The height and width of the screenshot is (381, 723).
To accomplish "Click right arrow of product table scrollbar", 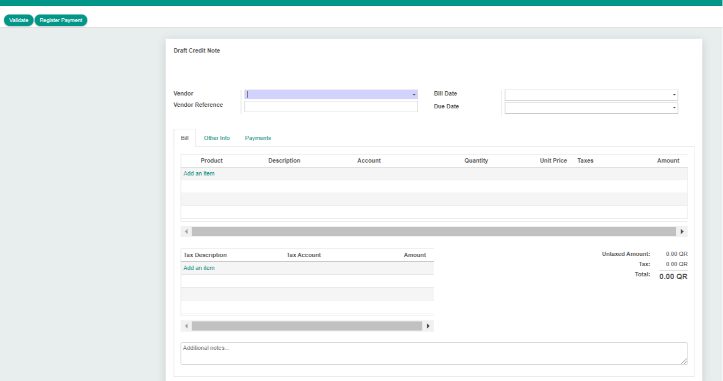I will [682, 232].
